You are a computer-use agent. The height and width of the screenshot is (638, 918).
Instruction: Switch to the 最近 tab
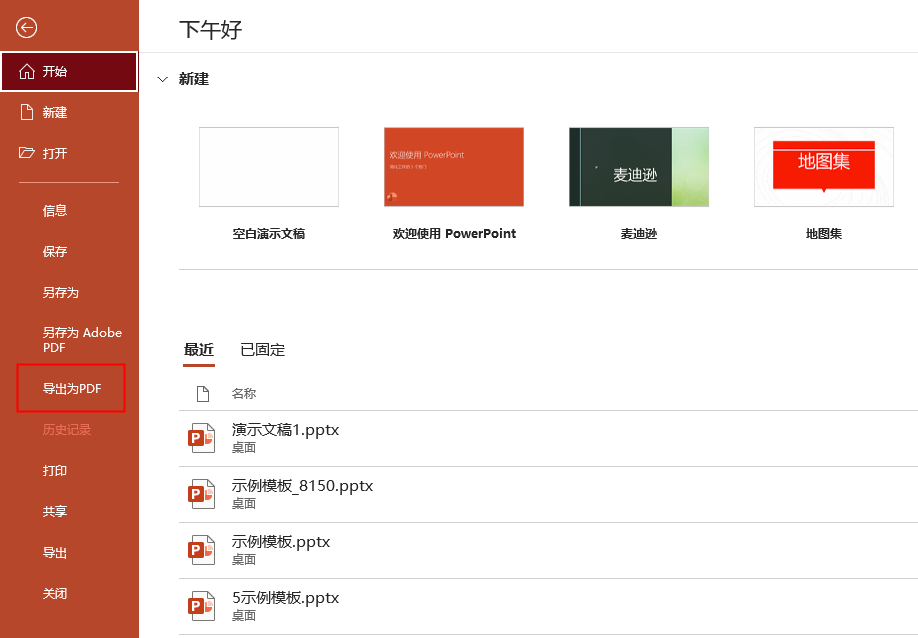pyautogui.click(x=198, y=350)
